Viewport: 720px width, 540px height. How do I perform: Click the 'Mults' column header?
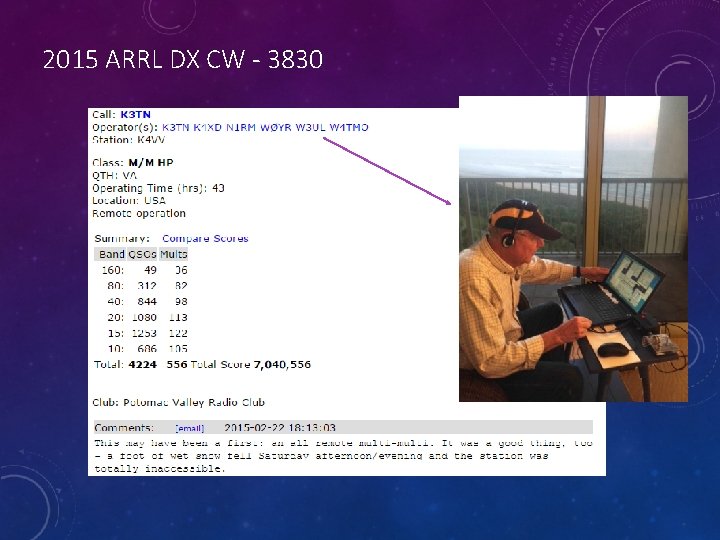tap(174, 254)
